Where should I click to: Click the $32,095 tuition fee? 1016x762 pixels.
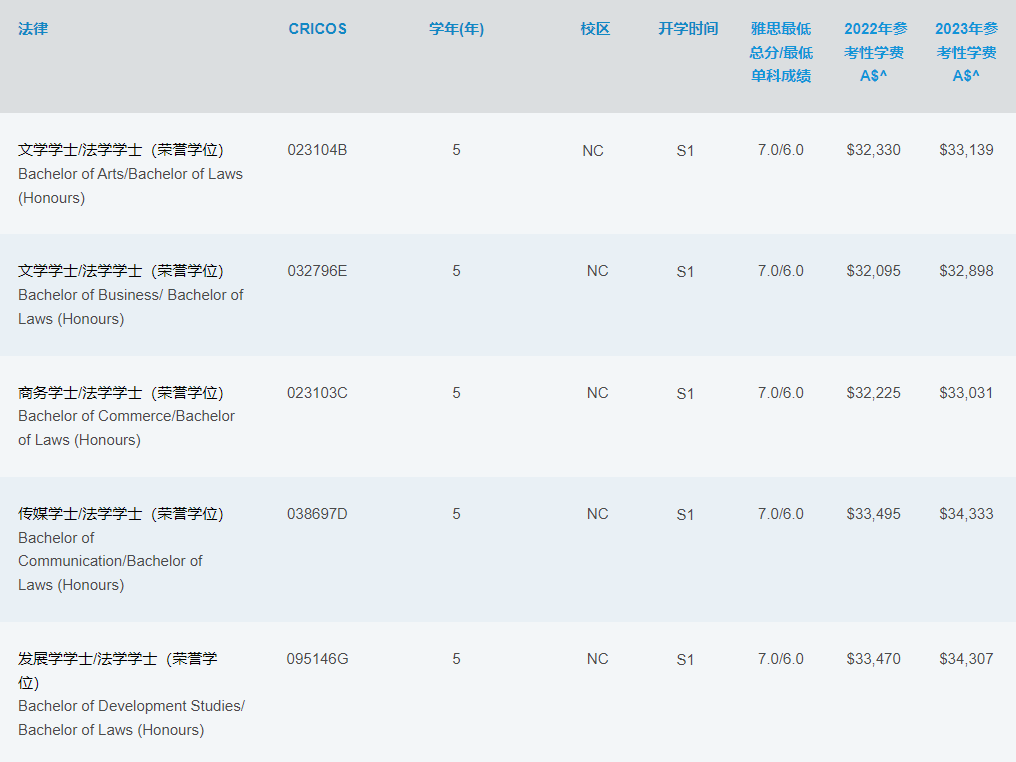pyautogui.click(x=873, y=271)
